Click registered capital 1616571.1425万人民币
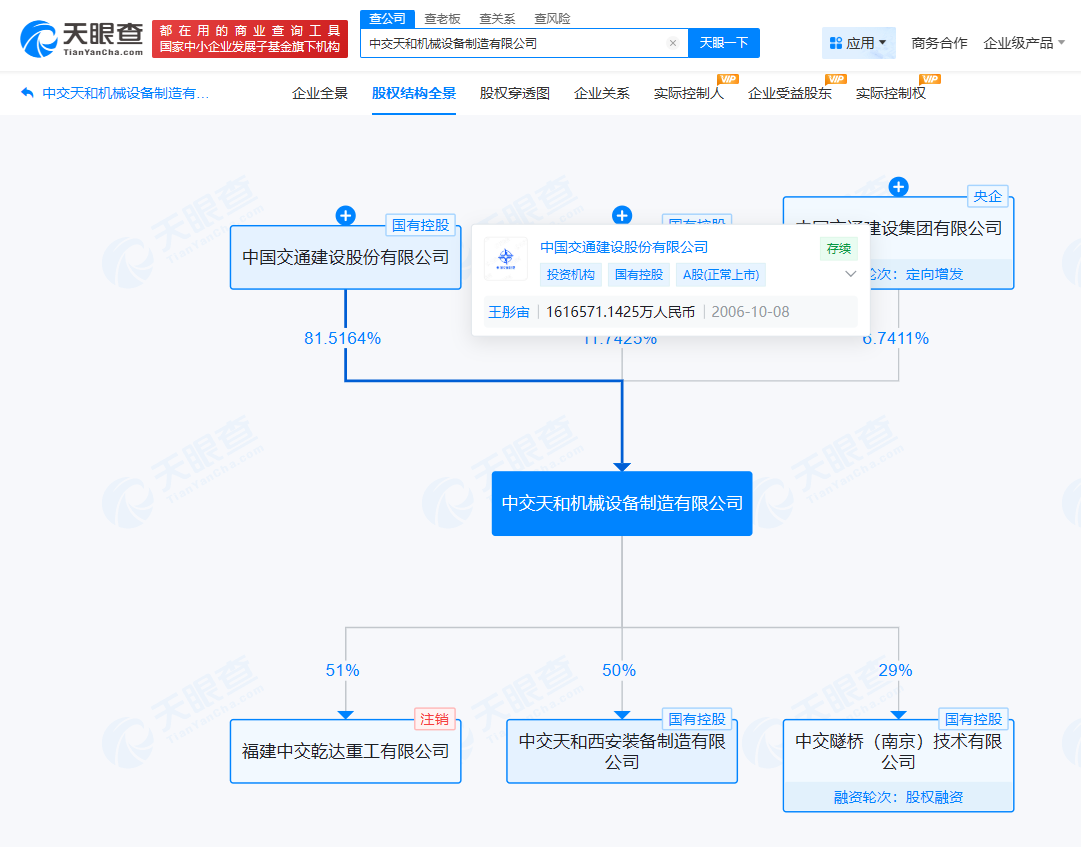Image resolution: width=1081 pixels, height=847 pixels. click(x=620, y=312)
